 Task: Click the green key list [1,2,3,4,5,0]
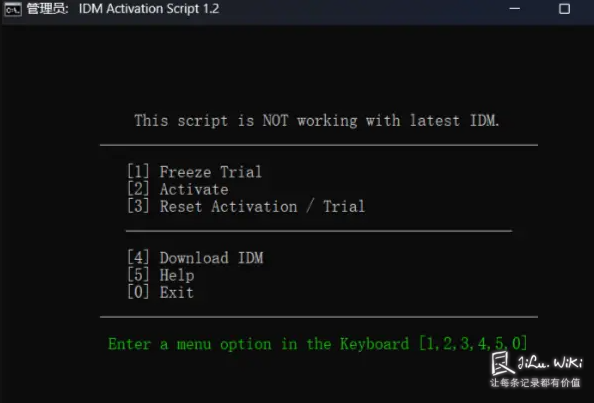pos(473,344)
